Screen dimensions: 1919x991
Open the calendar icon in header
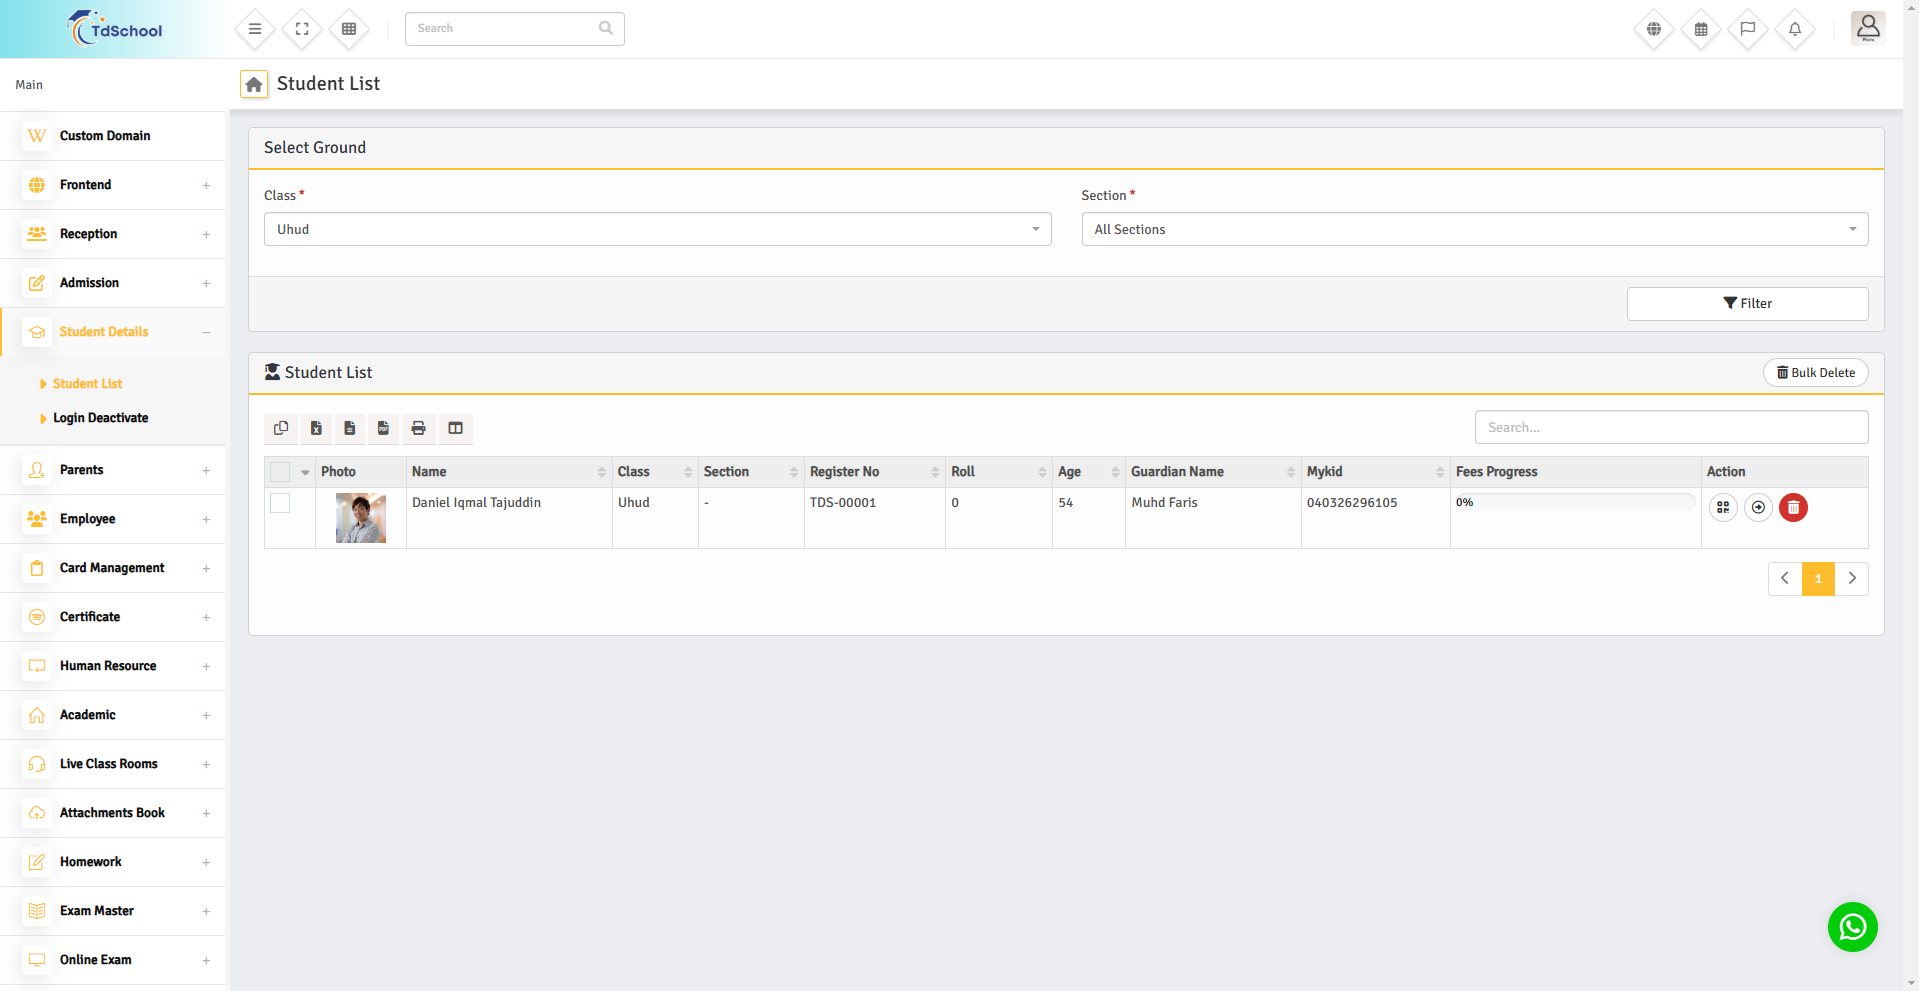1700,29
